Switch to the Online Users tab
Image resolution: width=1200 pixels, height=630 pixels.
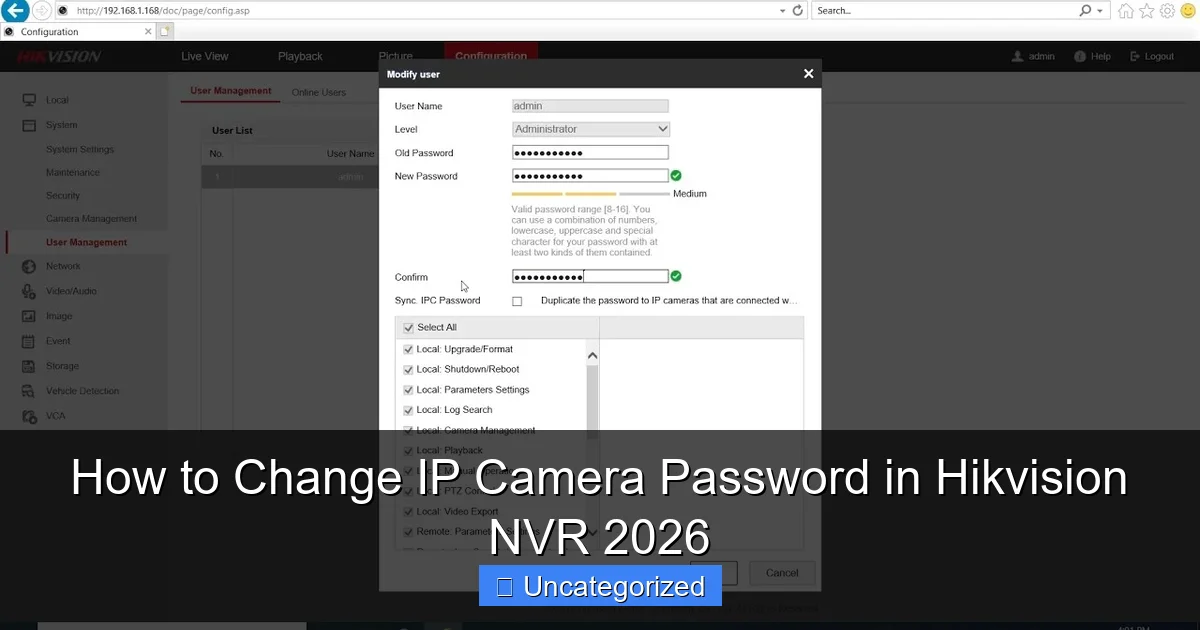click(x=318, y=91)
